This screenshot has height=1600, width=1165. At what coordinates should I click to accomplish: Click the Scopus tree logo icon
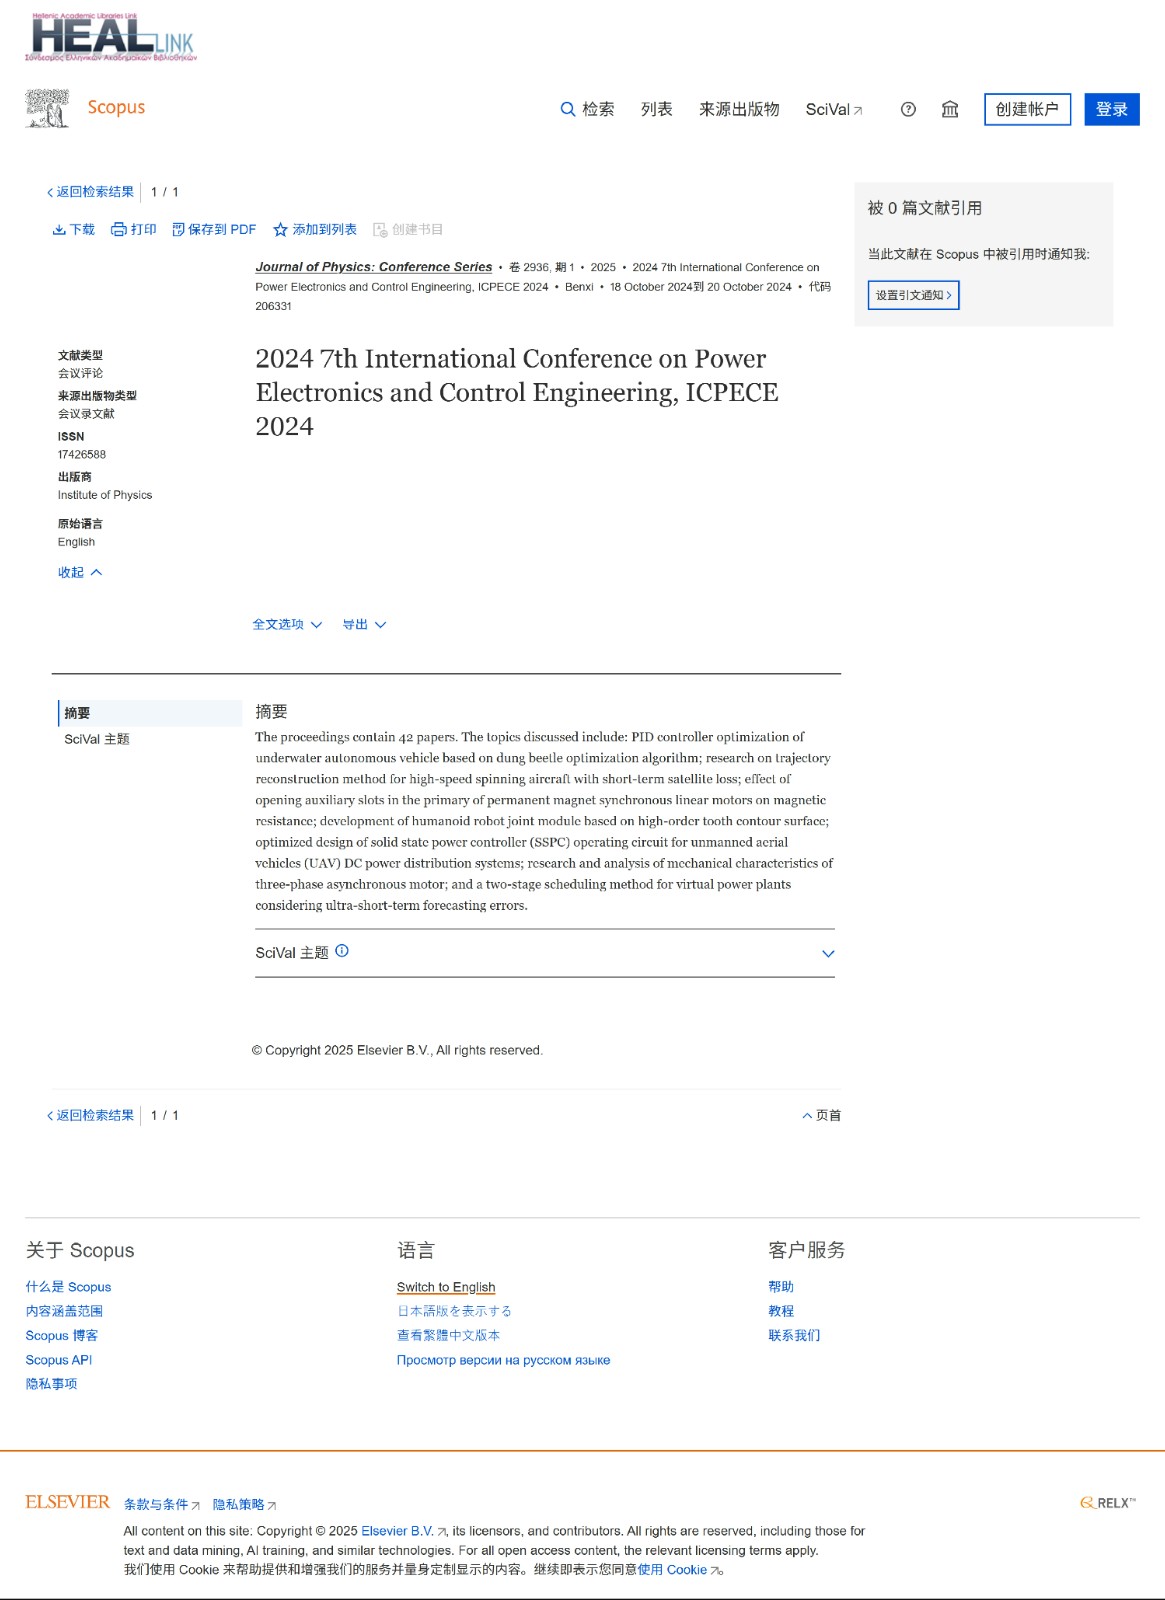(x=47, y=108)
